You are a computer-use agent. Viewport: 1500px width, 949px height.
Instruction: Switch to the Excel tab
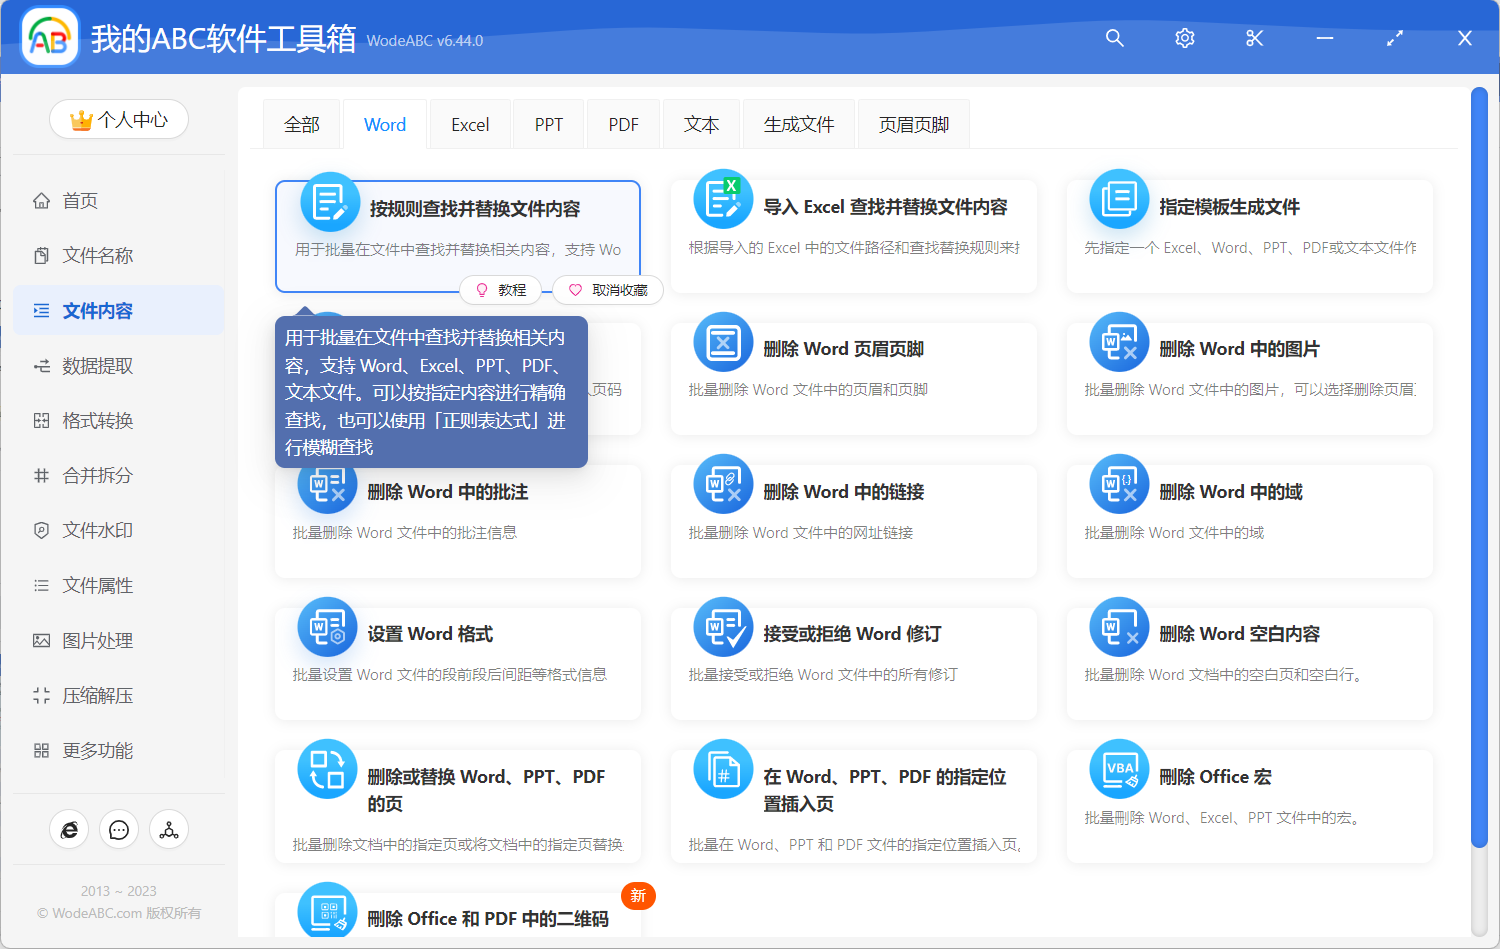[469, 123]
